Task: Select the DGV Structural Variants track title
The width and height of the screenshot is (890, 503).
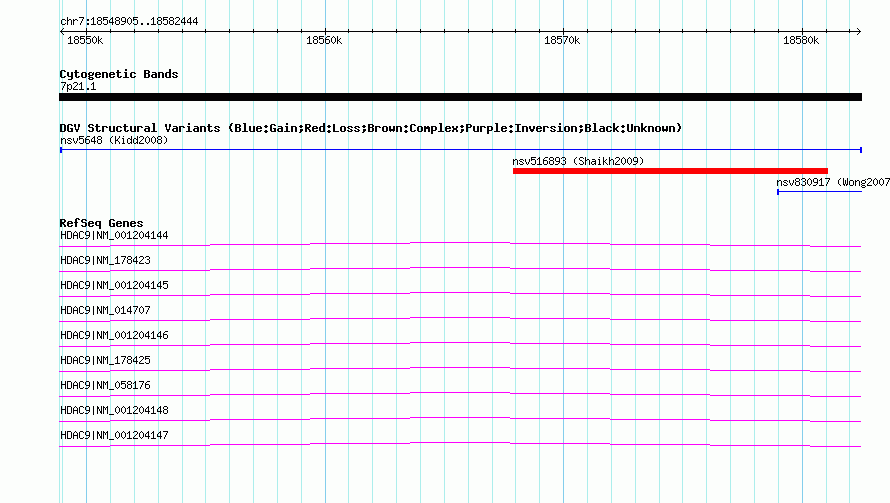Action: [x=371, y=128]
